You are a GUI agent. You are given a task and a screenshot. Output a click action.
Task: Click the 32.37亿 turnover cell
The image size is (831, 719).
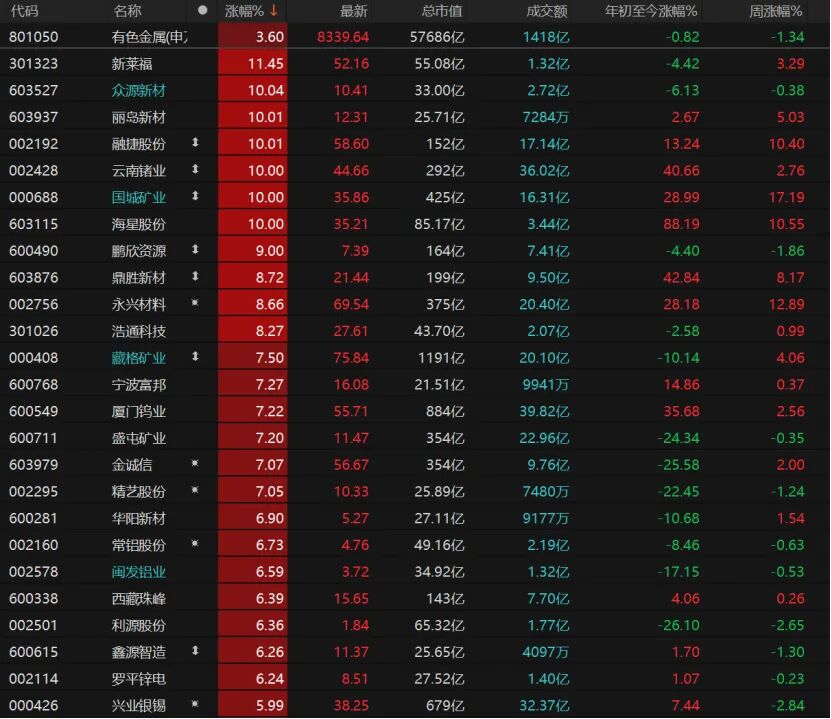(x=544, y=706)
